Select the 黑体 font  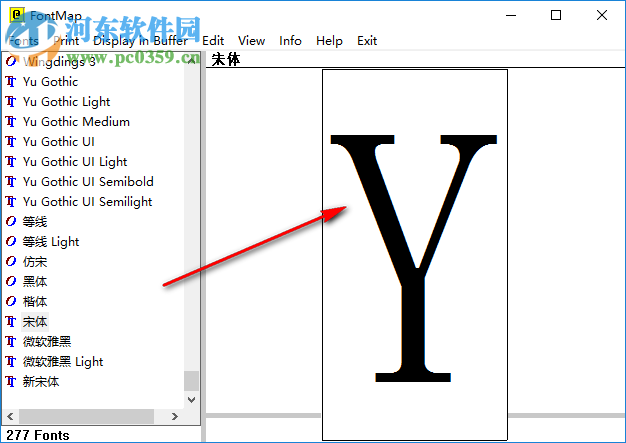pyautogui.click(x=35, y=281)
